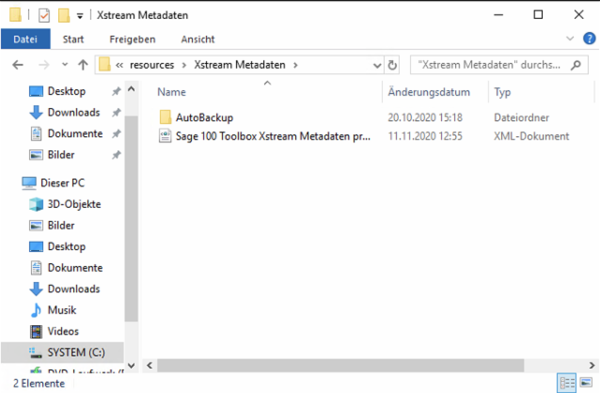Click the navigation pane vertical scrollbar thumb
This screenshot has width=600, height=393.
point(131,219)
